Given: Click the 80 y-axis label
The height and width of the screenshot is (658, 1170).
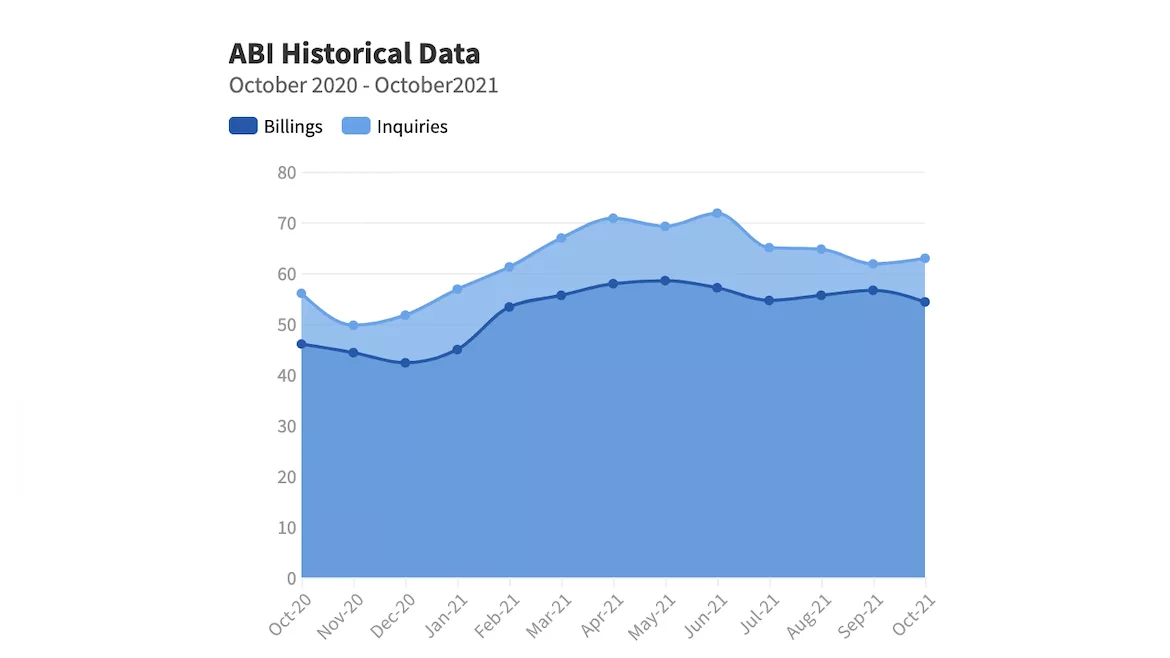Looking at the screenshot, I should click(287, 173).
